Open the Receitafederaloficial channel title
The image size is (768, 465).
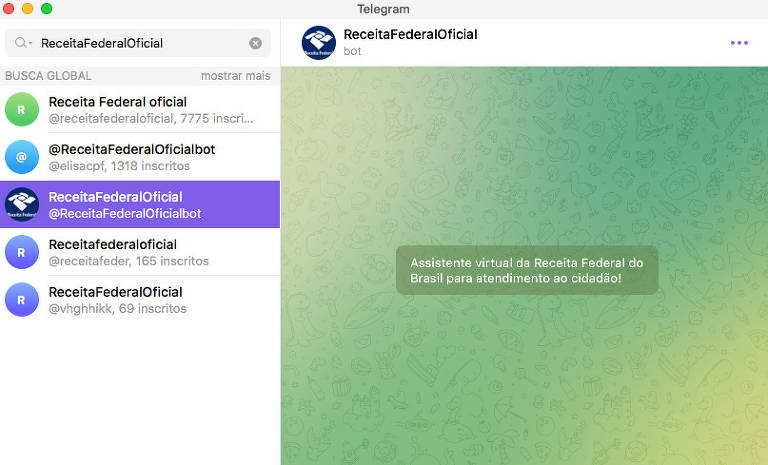113,245
